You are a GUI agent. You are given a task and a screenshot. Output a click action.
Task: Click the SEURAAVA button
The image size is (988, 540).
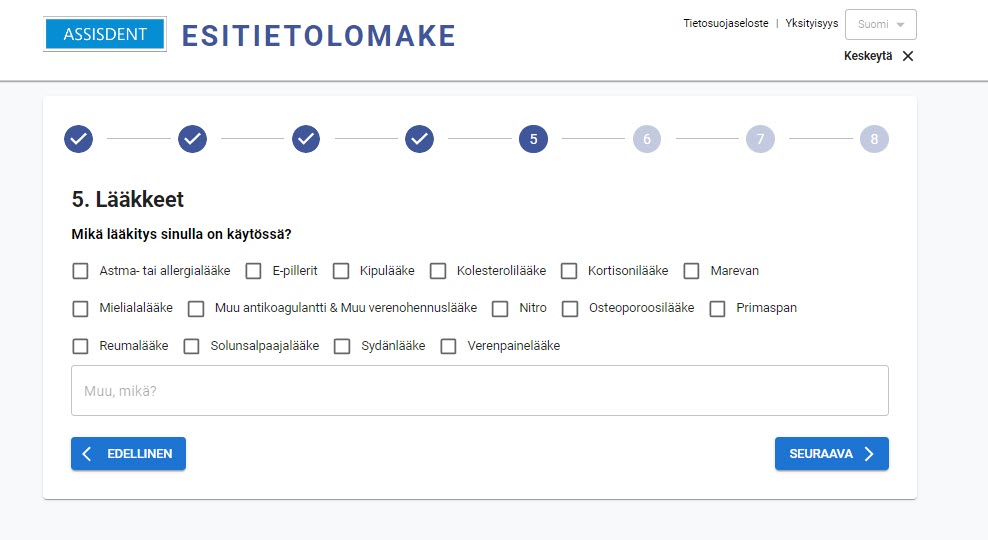(x=832, y=454)
